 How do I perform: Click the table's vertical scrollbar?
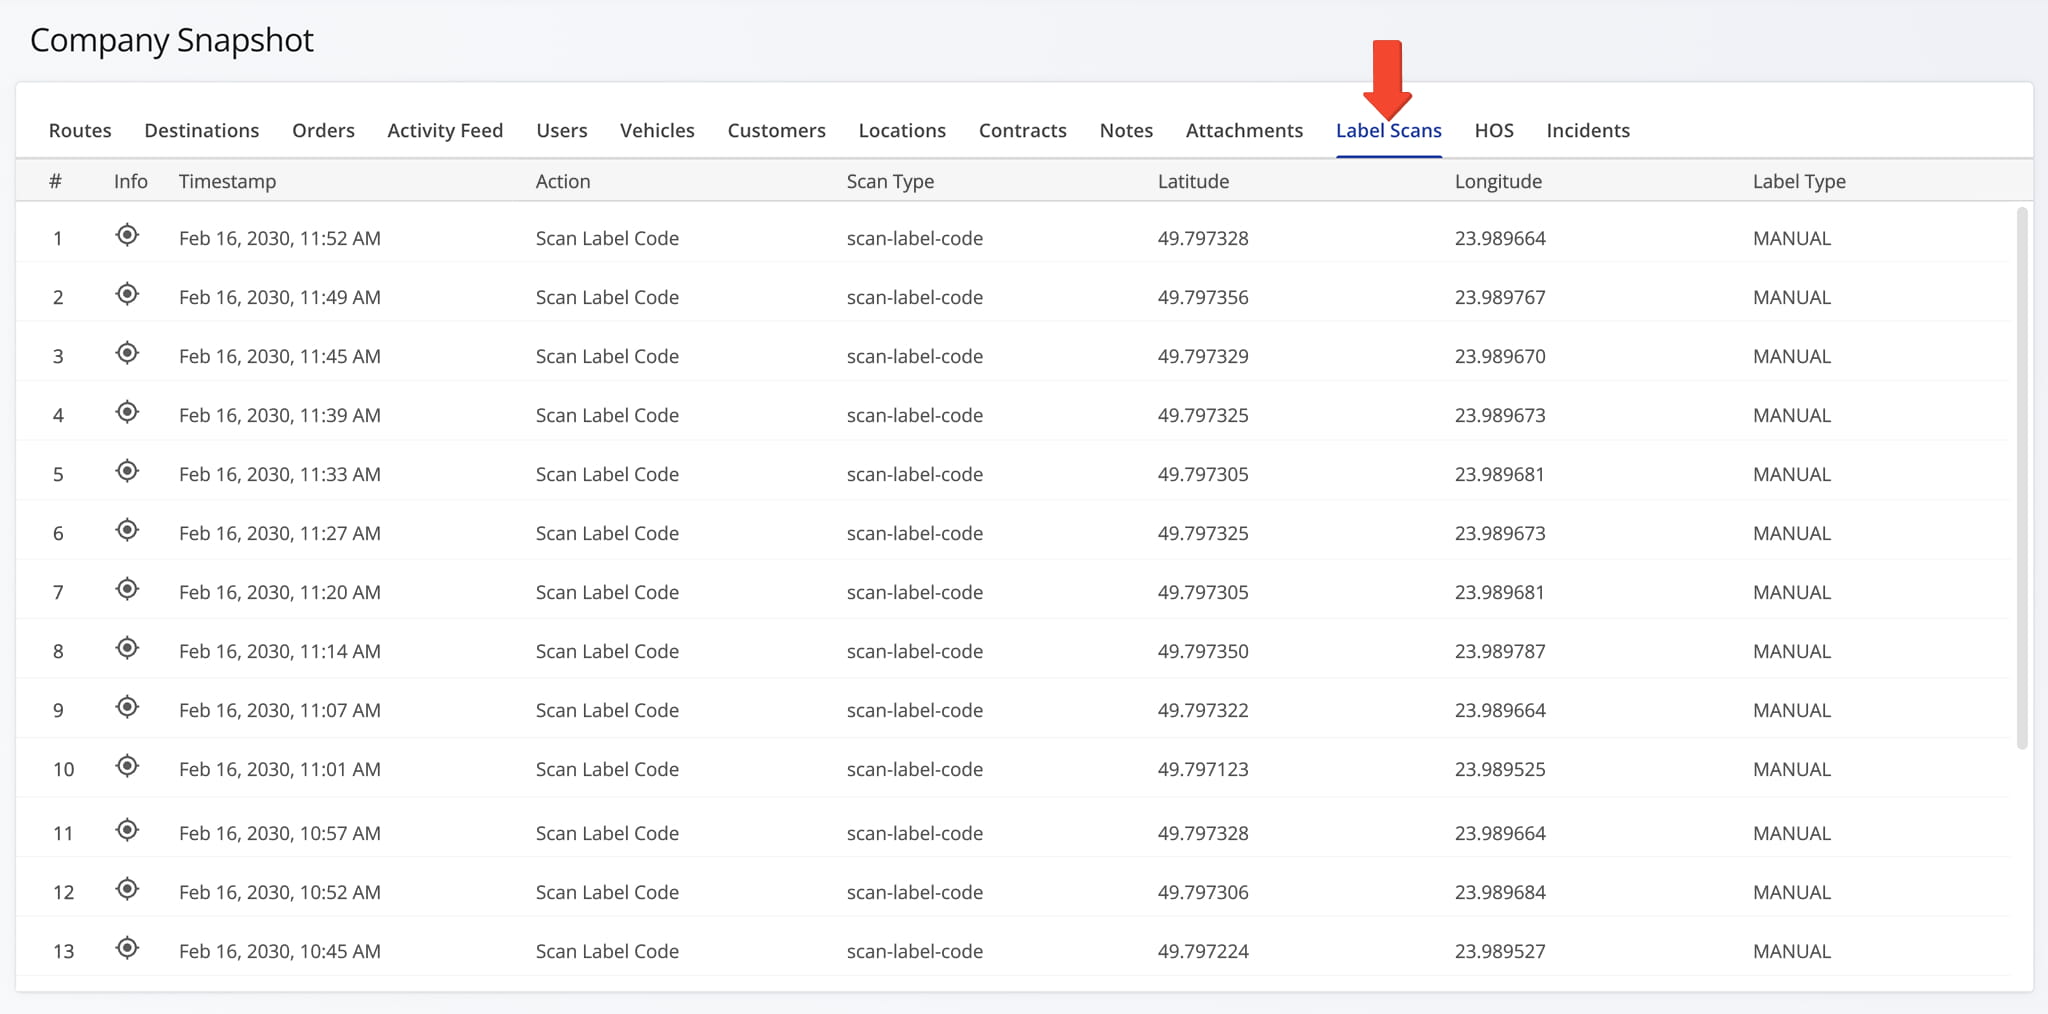point(2022,478)
